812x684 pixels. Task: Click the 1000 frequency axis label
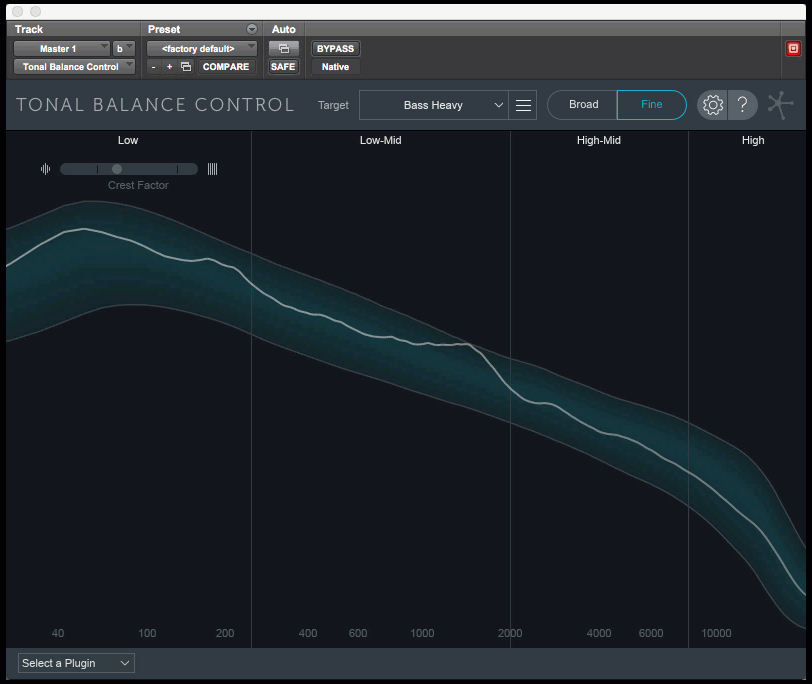(x=422, y=633)
